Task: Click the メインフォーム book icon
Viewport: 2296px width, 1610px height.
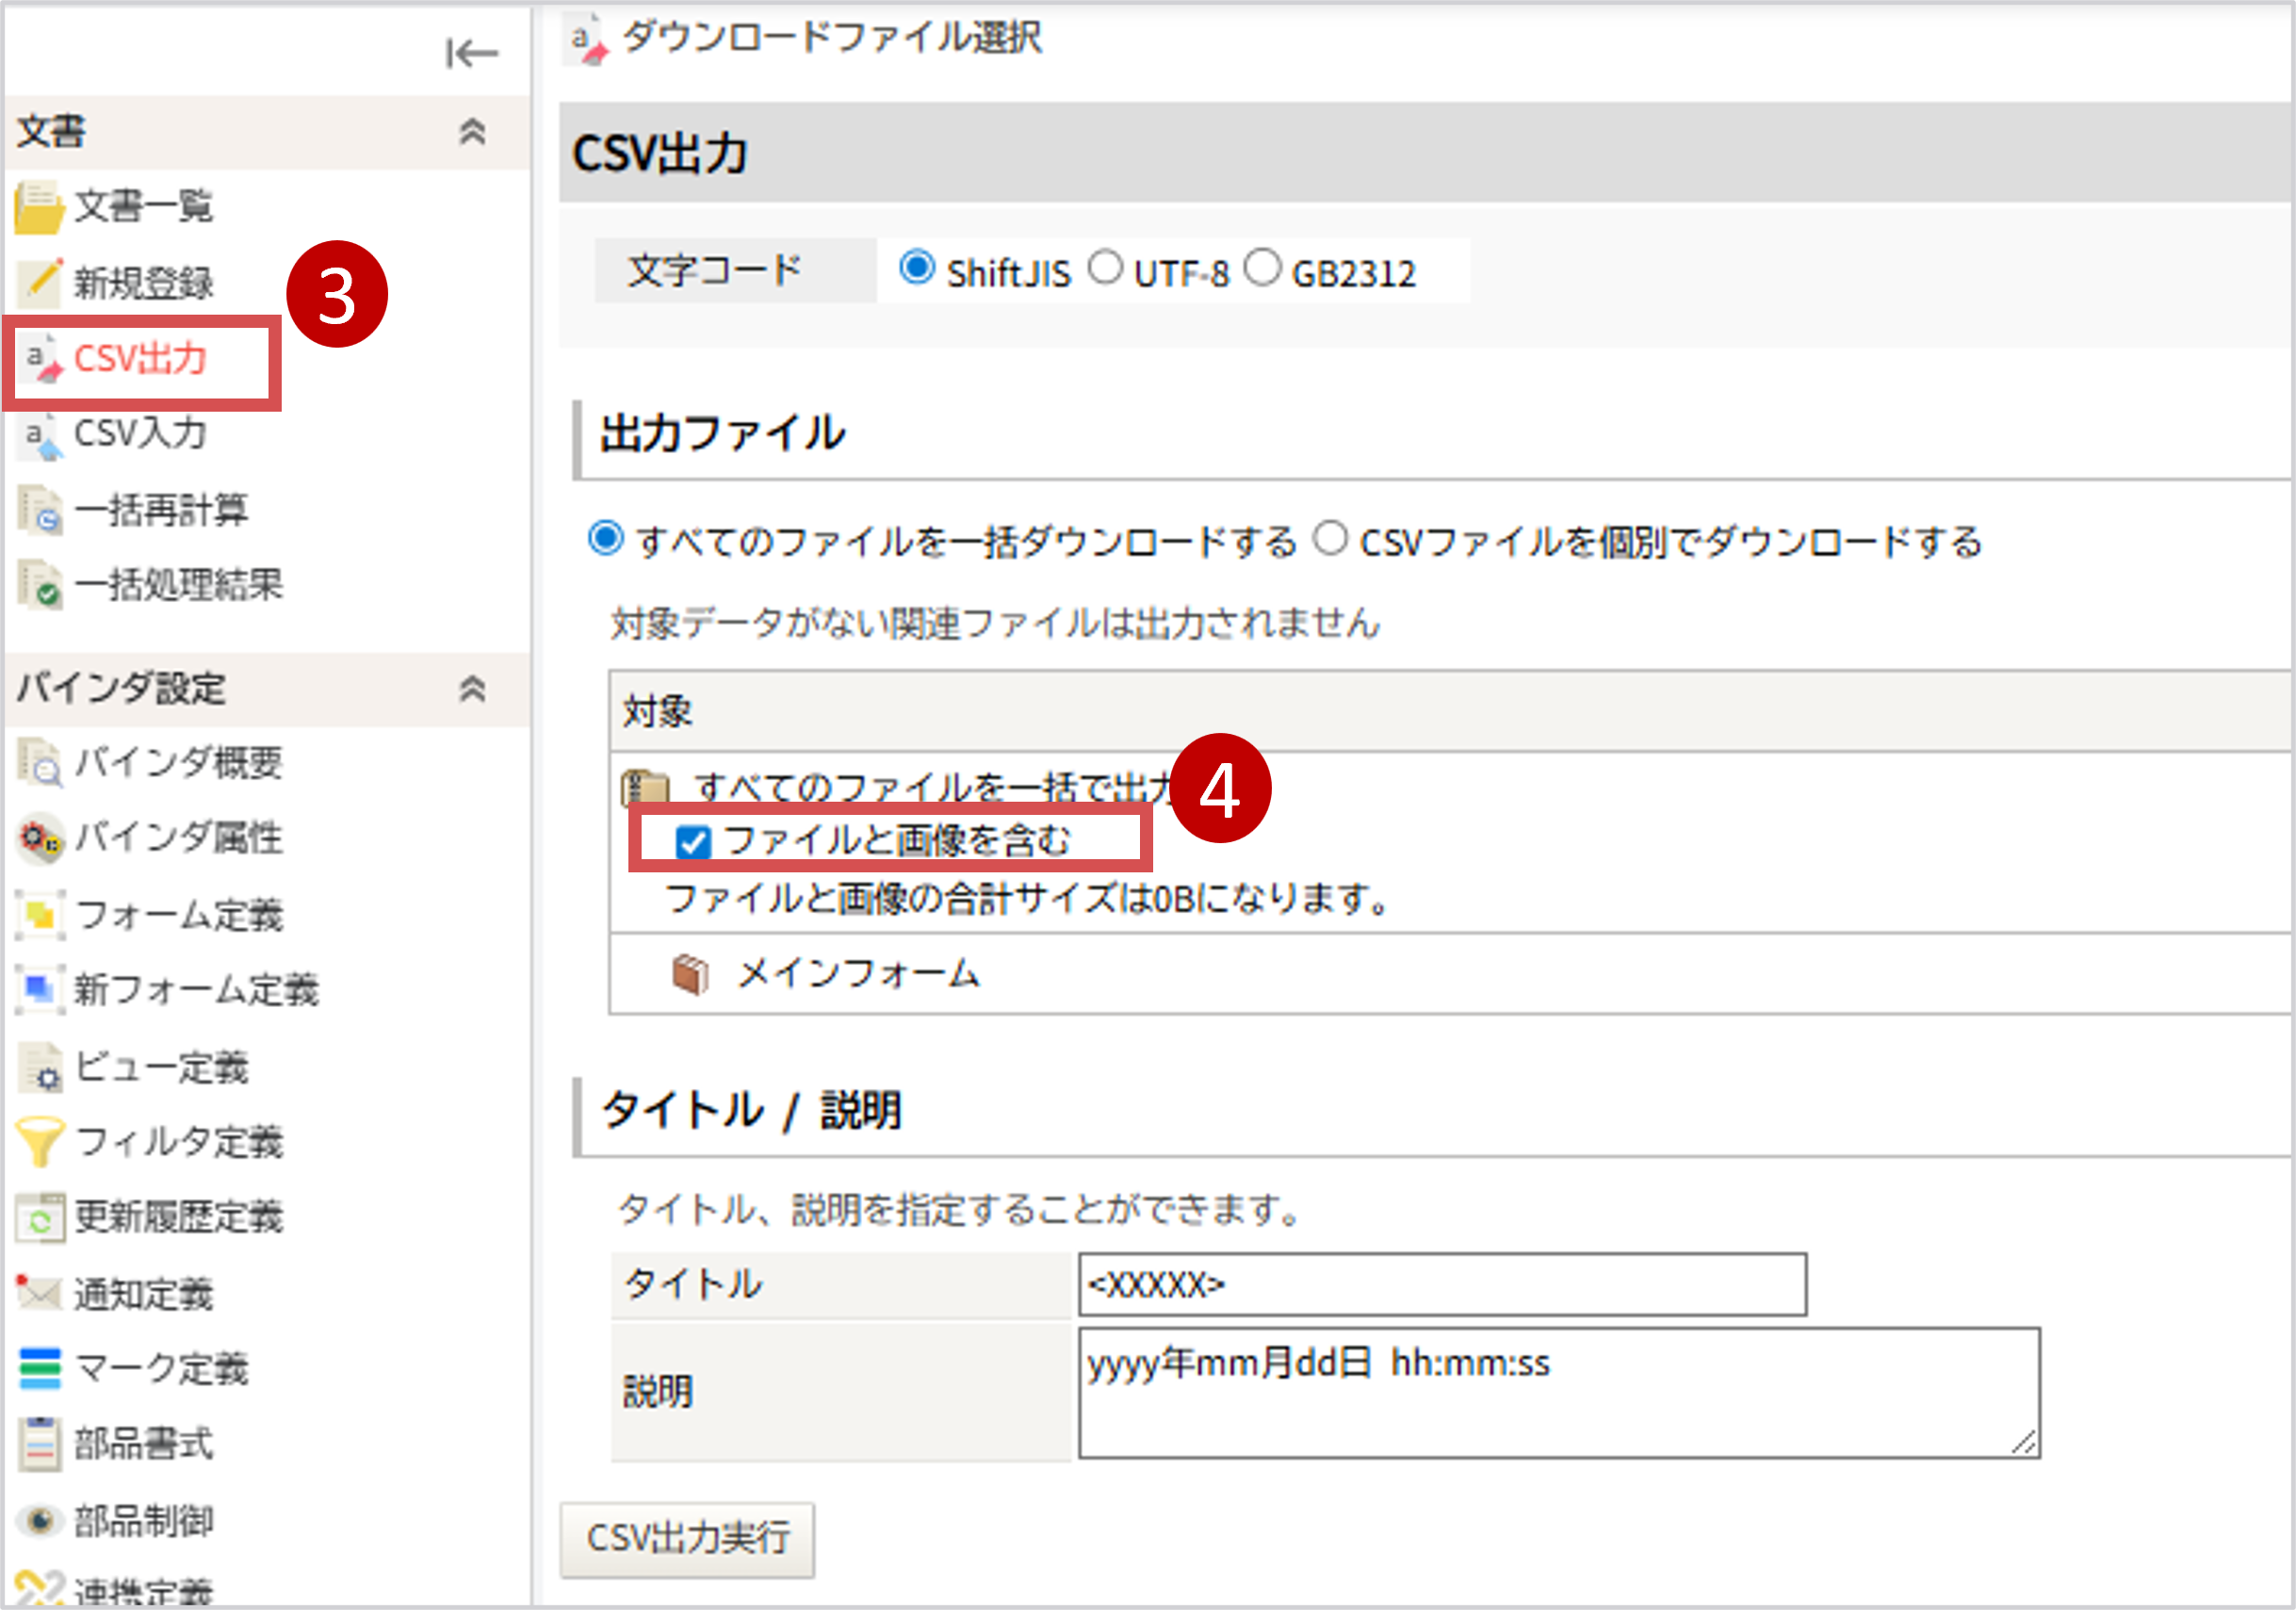Action: (x=690, y=974)
